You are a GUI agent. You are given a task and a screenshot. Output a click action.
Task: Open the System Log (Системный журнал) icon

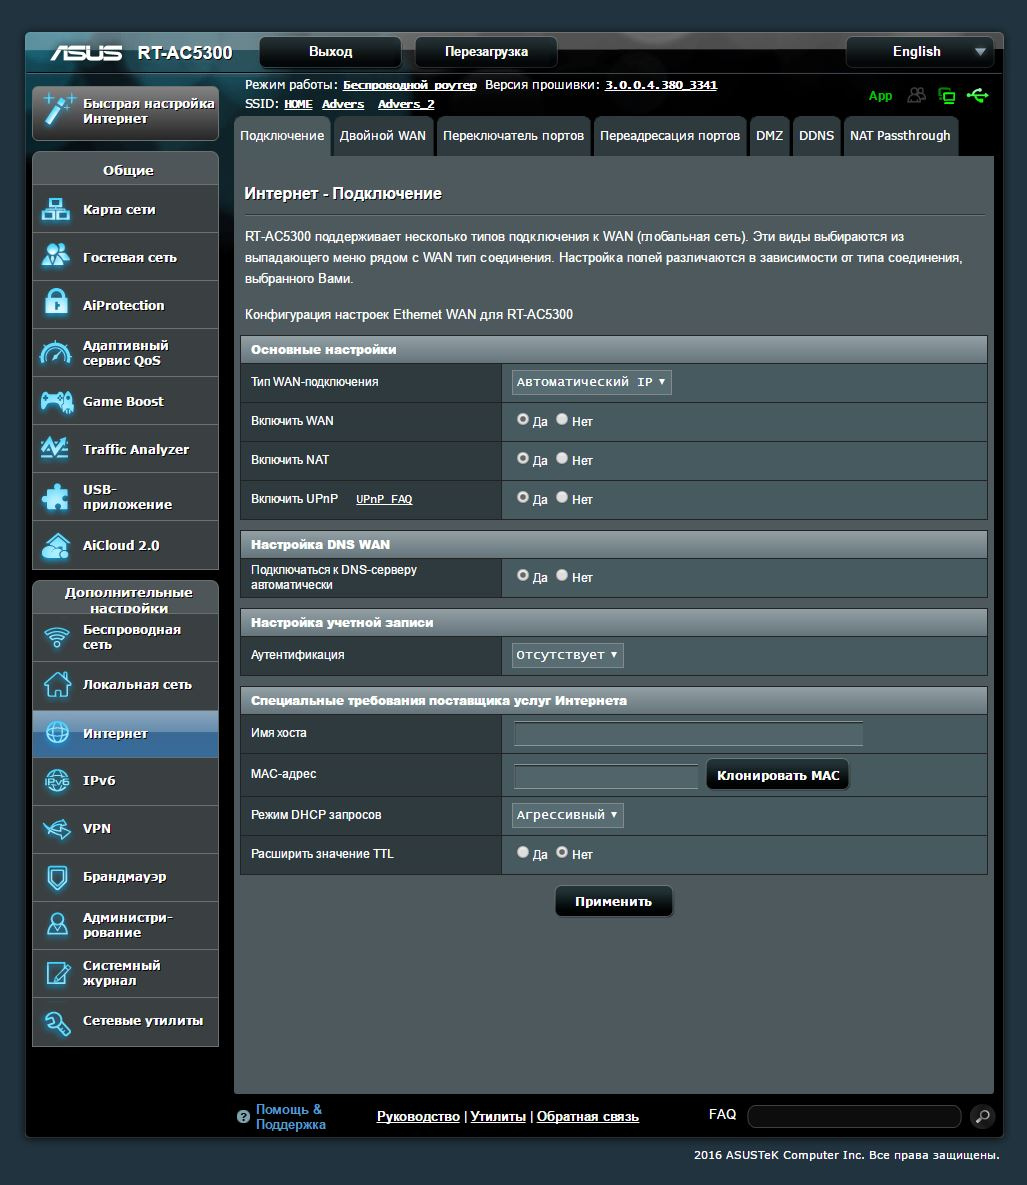[x=57, y=973]
